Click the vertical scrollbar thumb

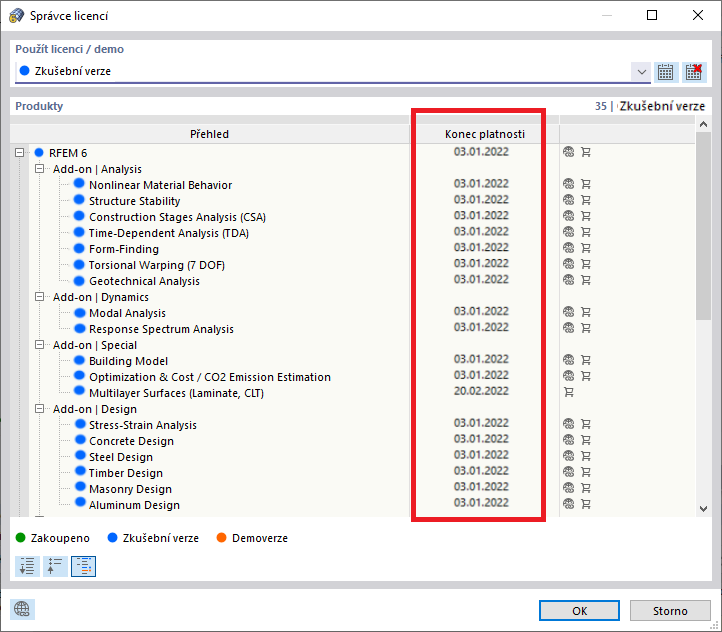[x=703, y=226]
